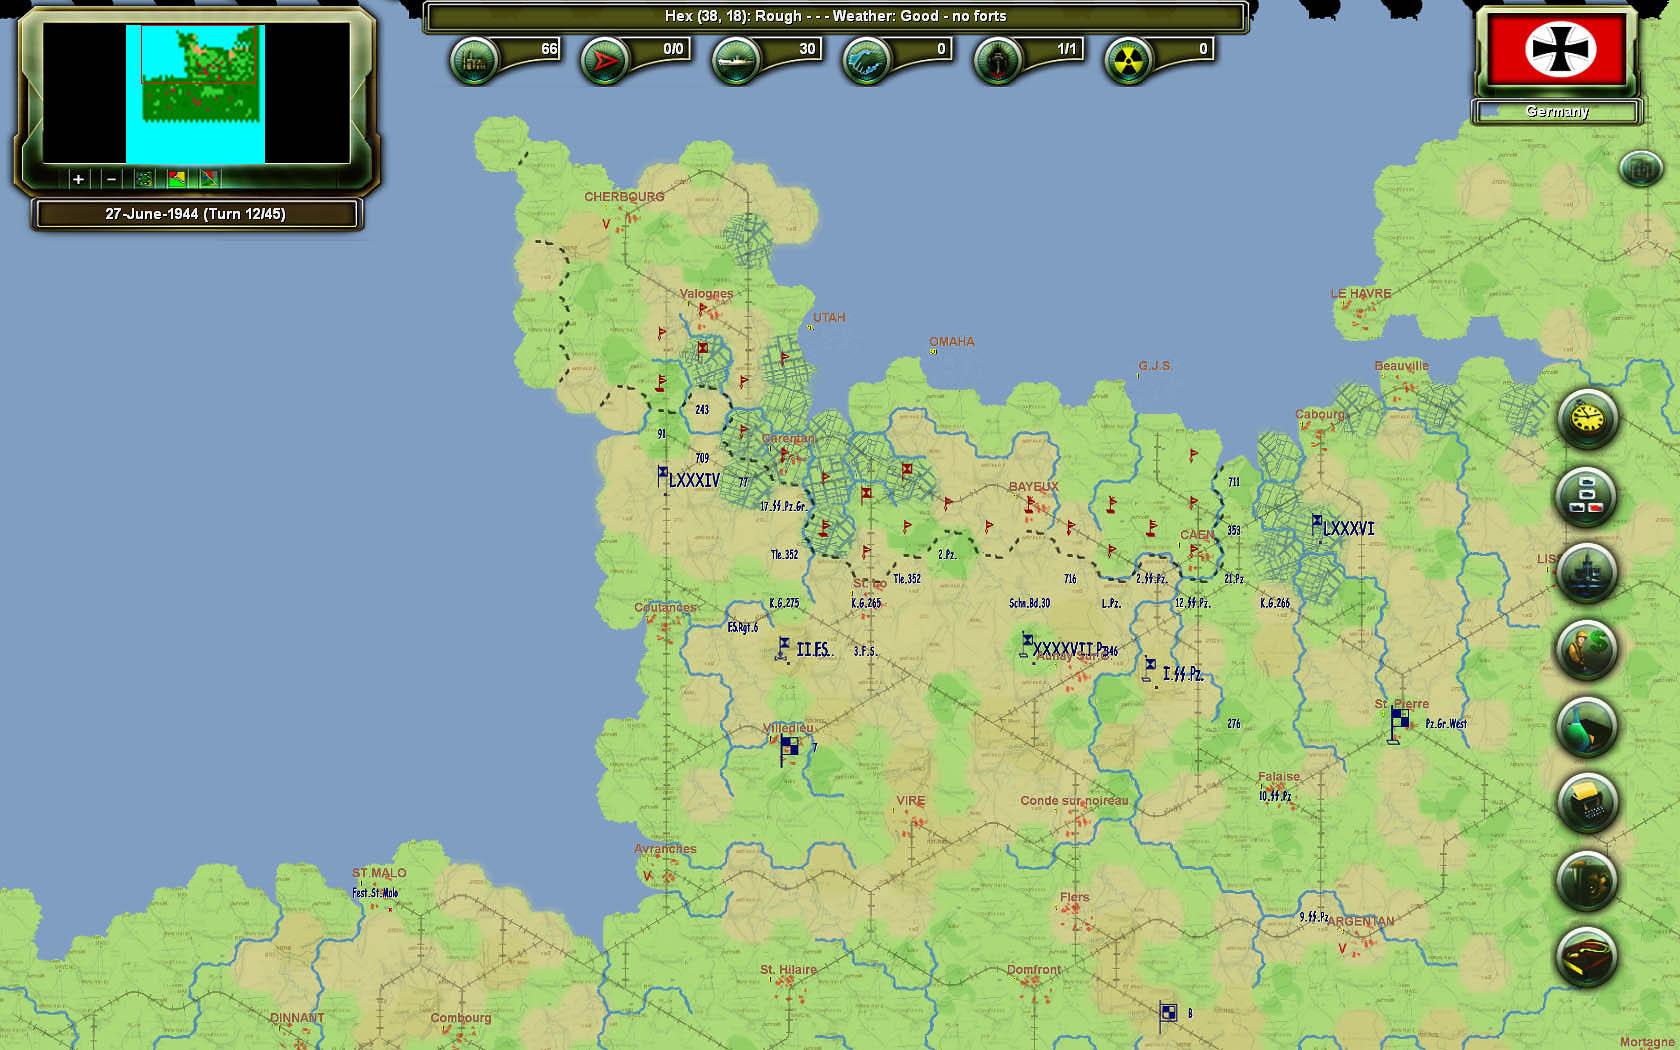Click the production value 66
1680x1050 pixels.
pyautogui.click(x=549, y=49)
